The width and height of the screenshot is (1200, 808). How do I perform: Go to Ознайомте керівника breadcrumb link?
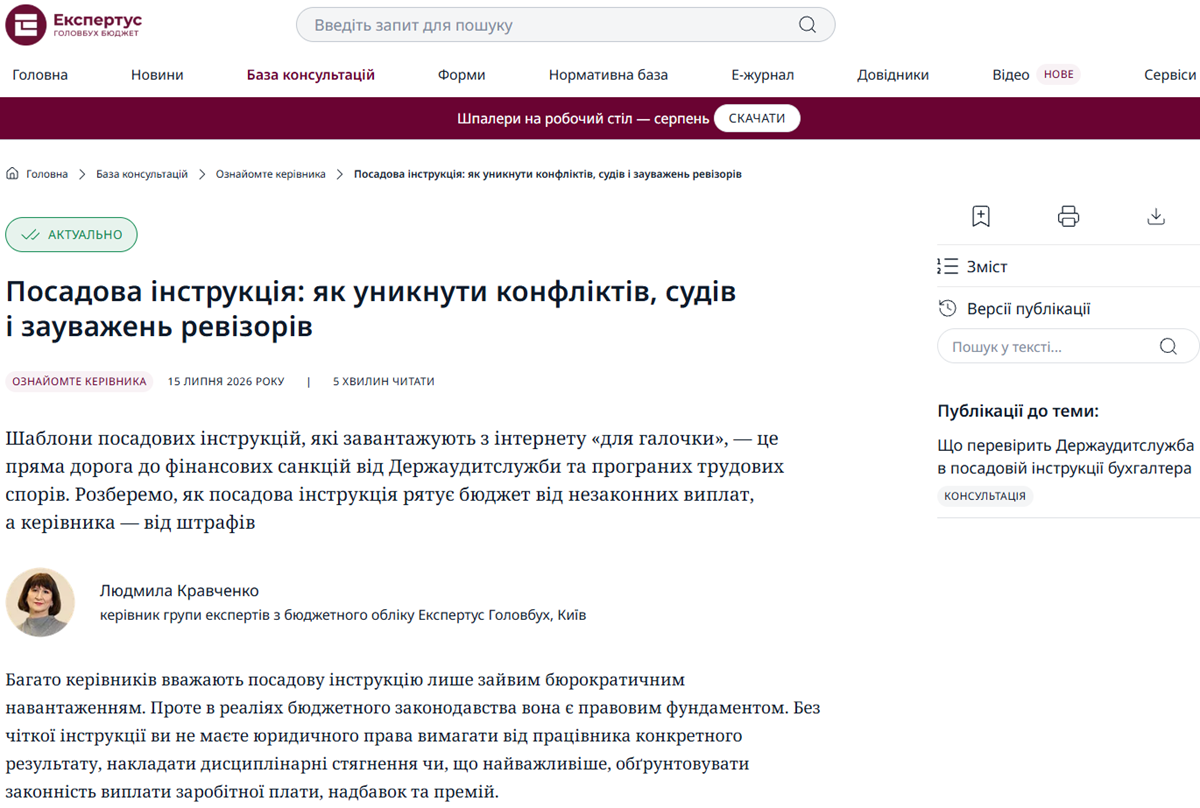pyautogui.click(x=271, y=174)
